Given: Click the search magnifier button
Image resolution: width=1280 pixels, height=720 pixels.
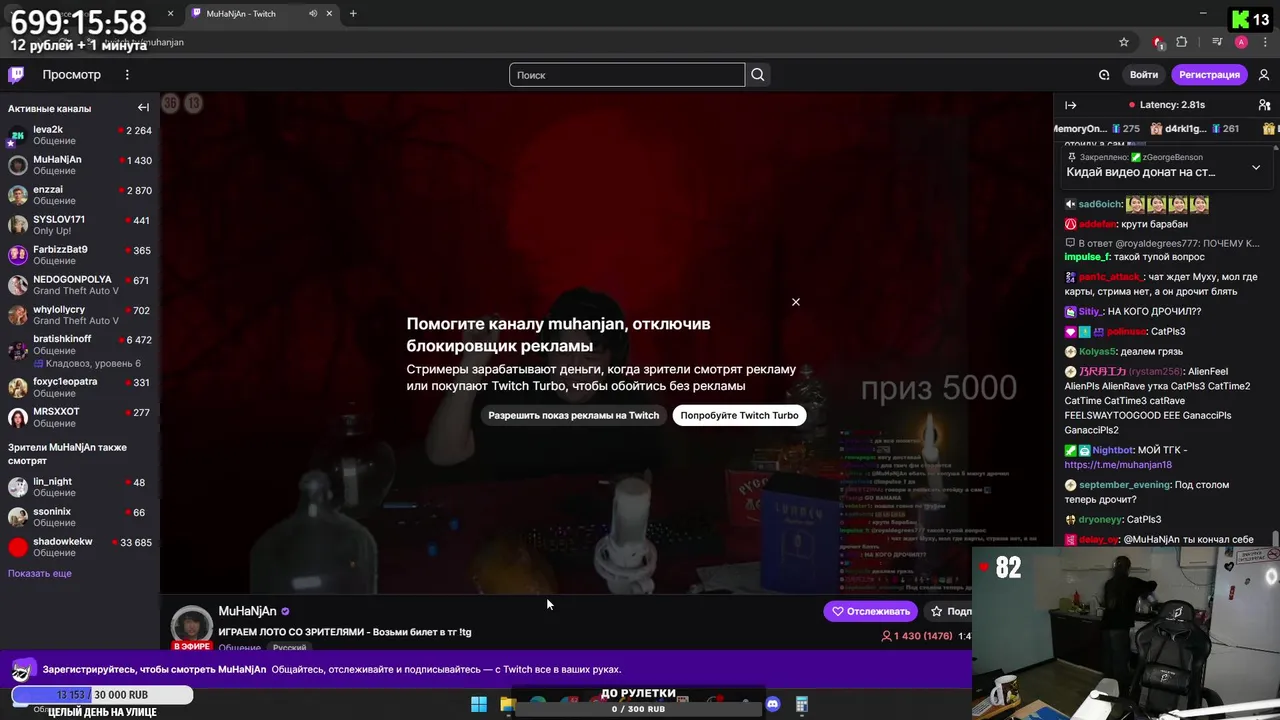Looking at the screenshot, I should tap(758, 75).
